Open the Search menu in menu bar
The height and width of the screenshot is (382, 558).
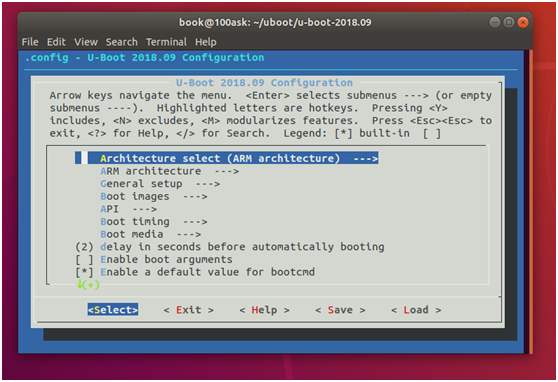[x=121, y=42]
